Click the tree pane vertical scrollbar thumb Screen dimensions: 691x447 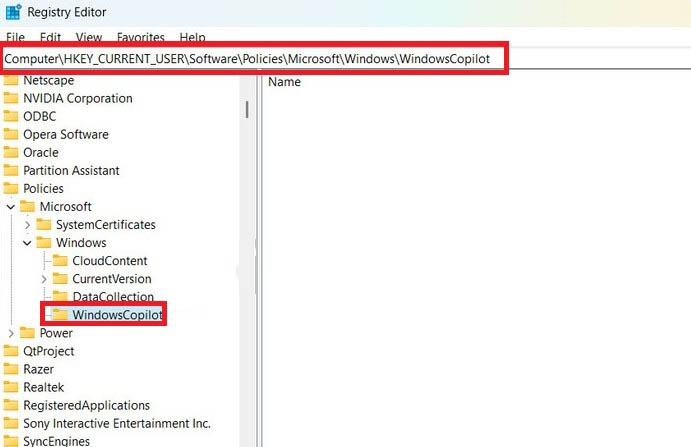247,110
